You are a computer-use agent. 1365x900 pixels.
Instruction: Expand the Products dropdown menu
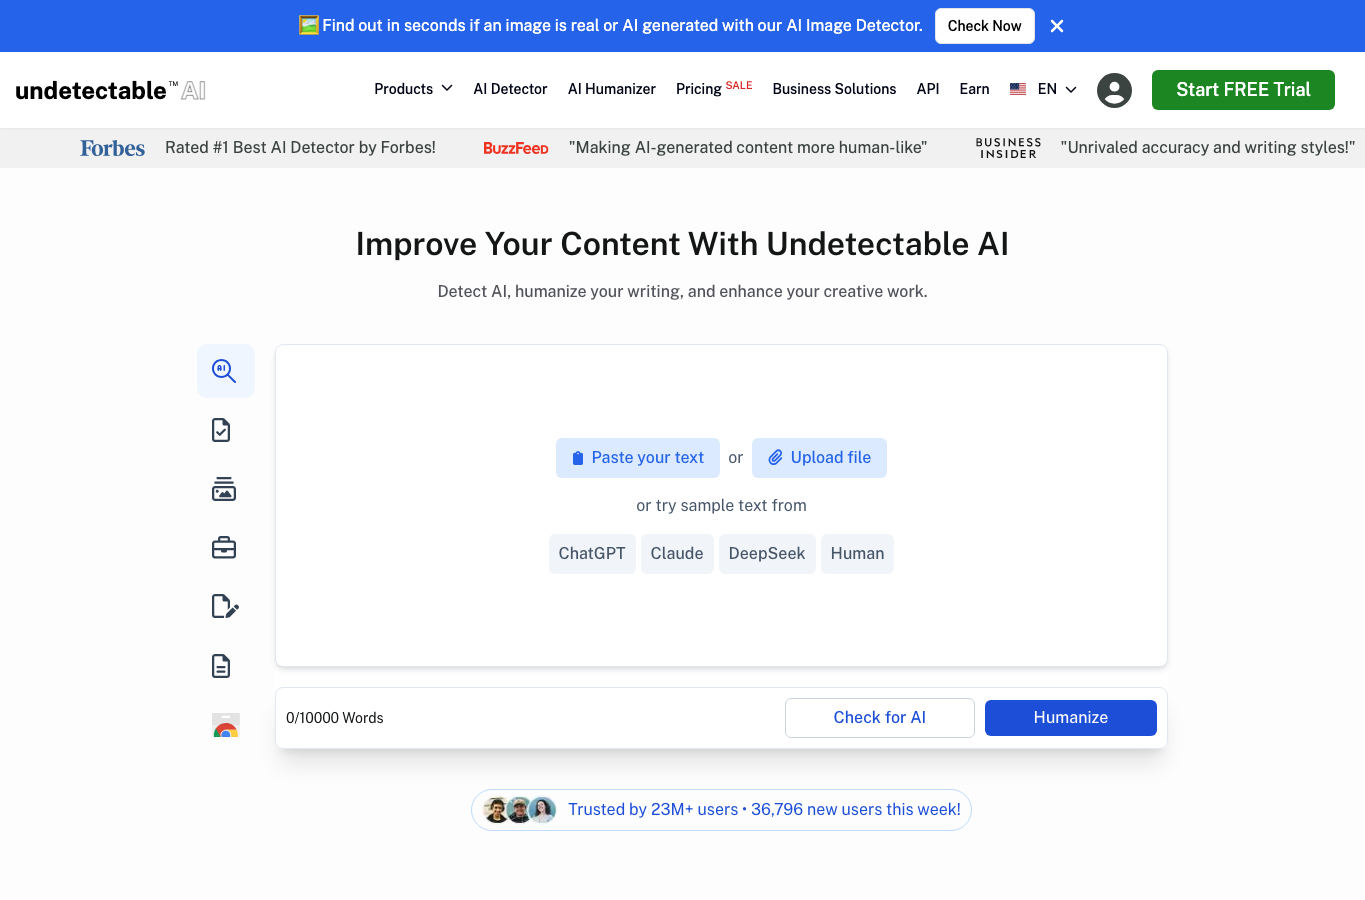[413, 89]
